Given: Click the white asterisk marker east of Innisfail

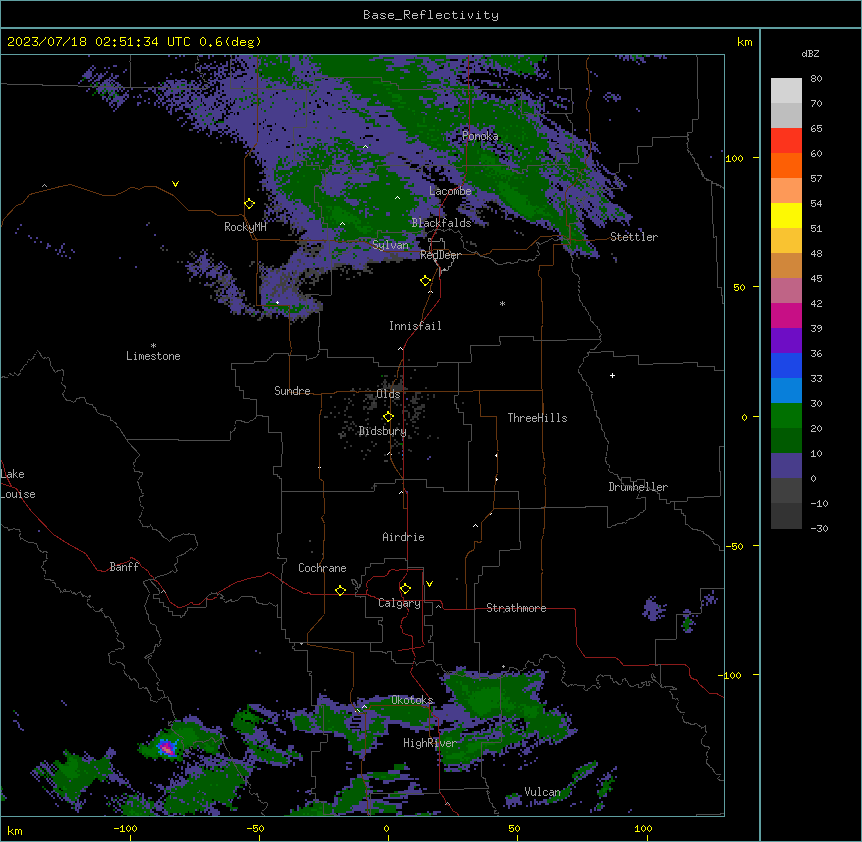Looking at the screenshot, I should click(x=502, y=303).
